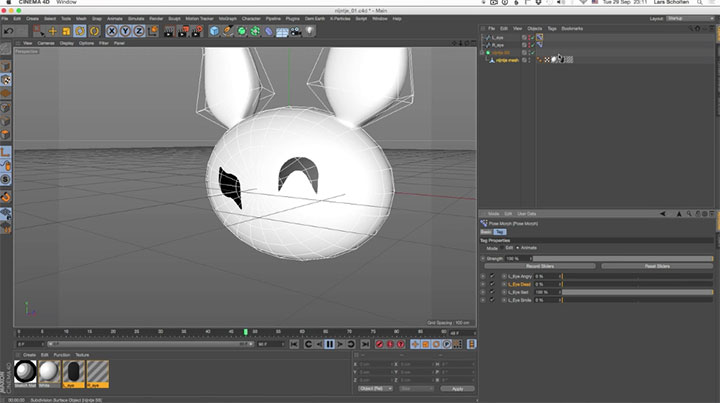Click the Array modeling object icon
The image size is (720, 403).
pos(255,31)
